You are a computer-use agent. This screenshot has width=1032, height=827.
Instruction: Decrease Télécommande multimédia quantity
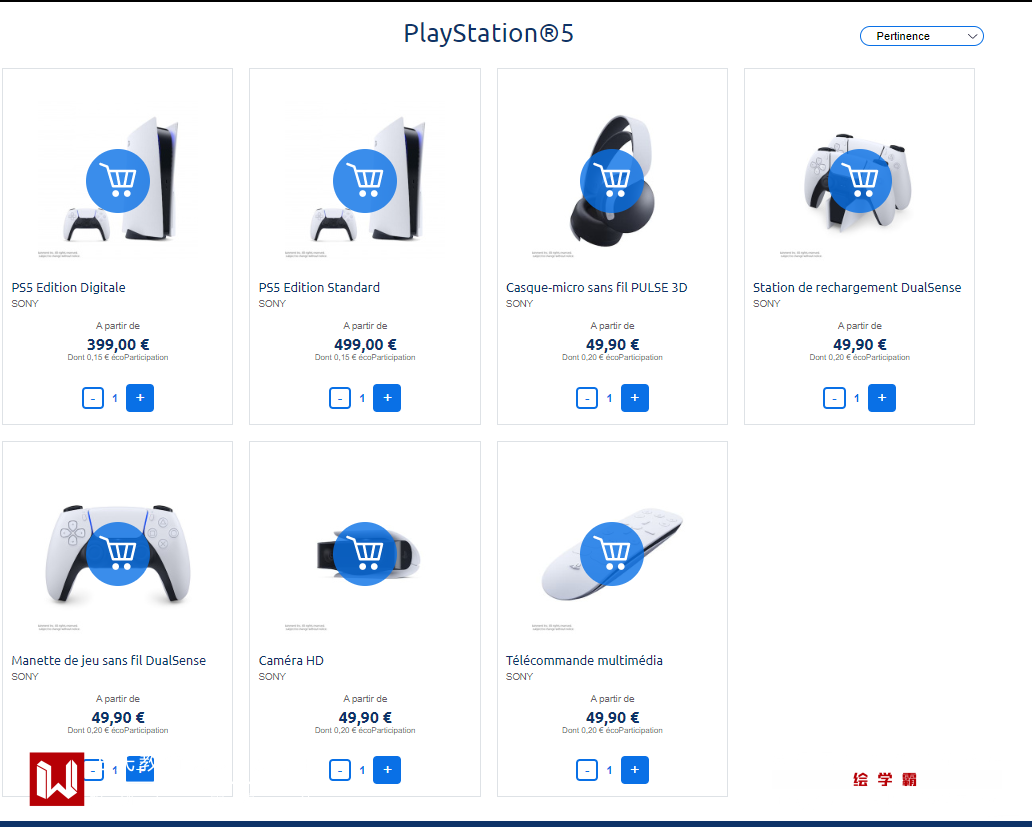click(x=587, y=770)
